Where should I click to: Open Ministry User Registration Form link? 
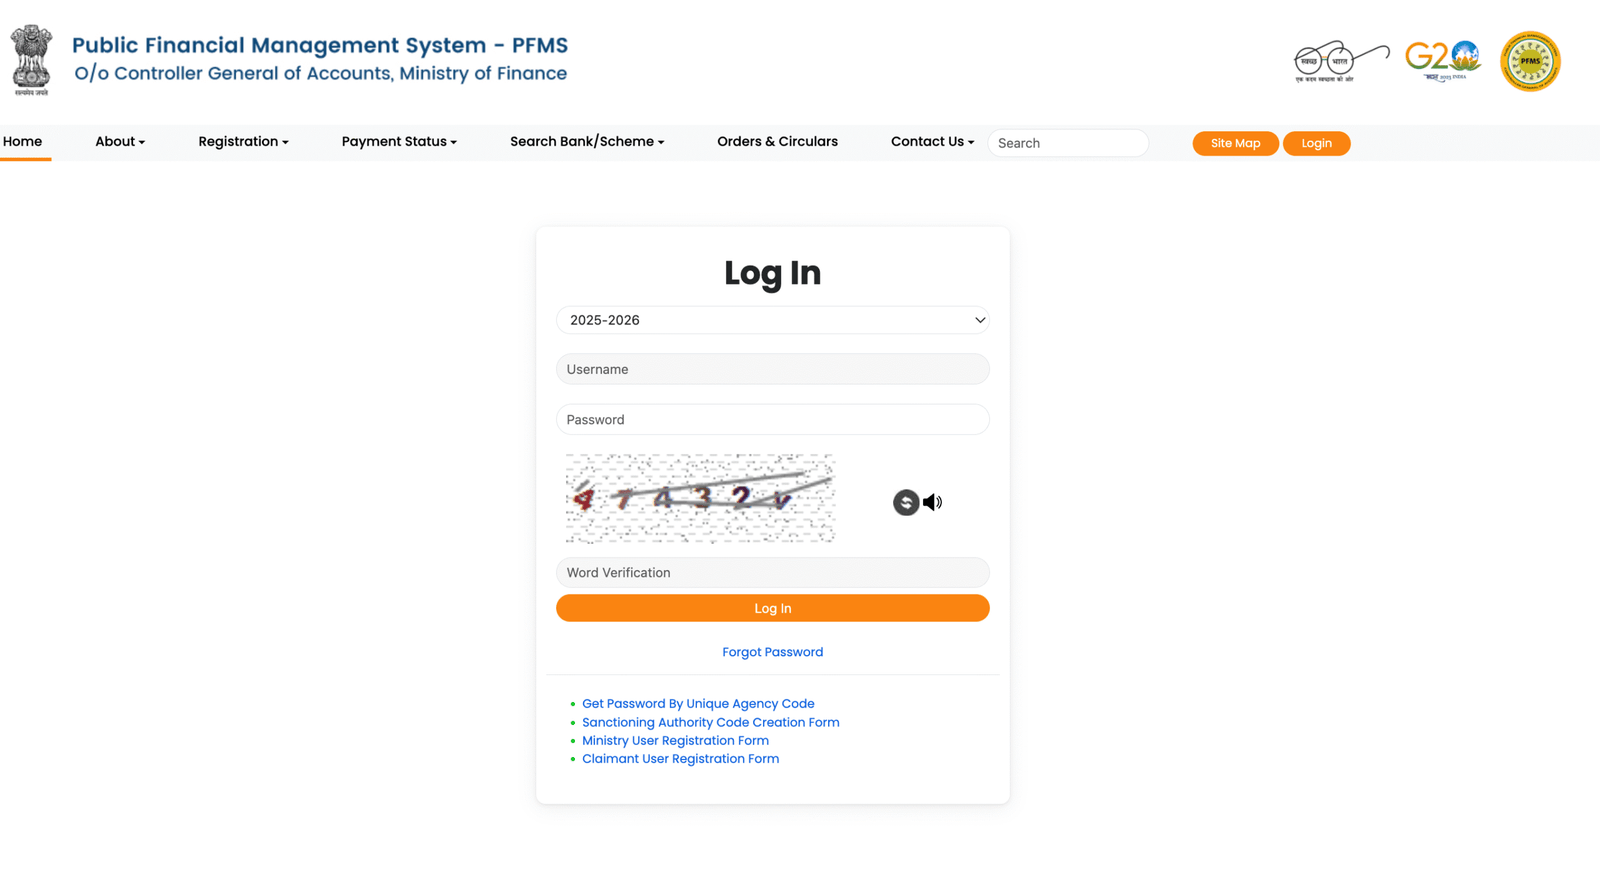[x=675, y=741]
